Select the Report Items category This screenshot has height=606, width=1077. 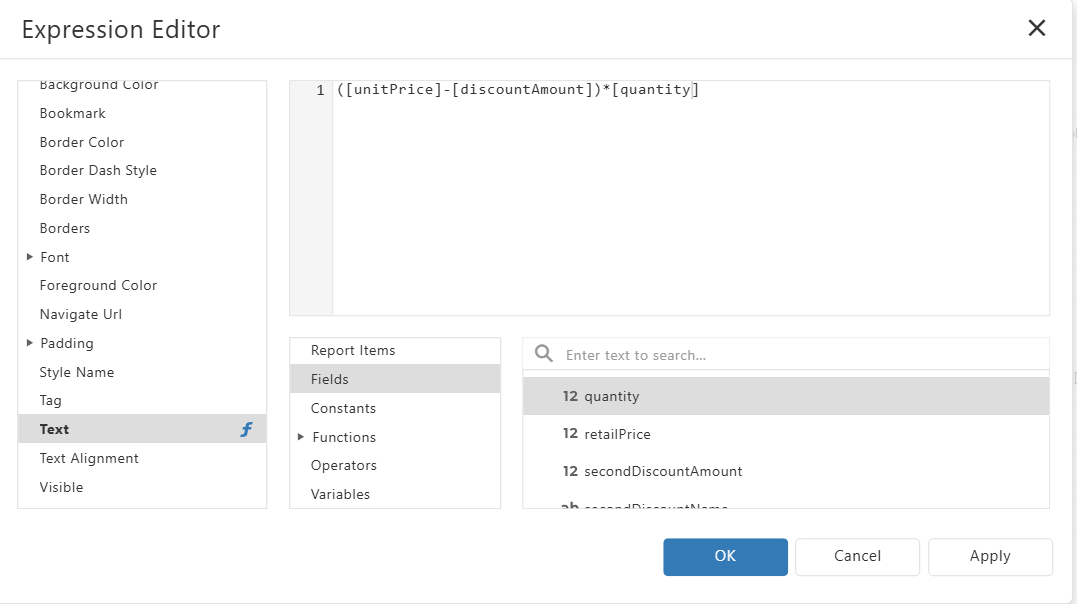(x=353, y=351)
